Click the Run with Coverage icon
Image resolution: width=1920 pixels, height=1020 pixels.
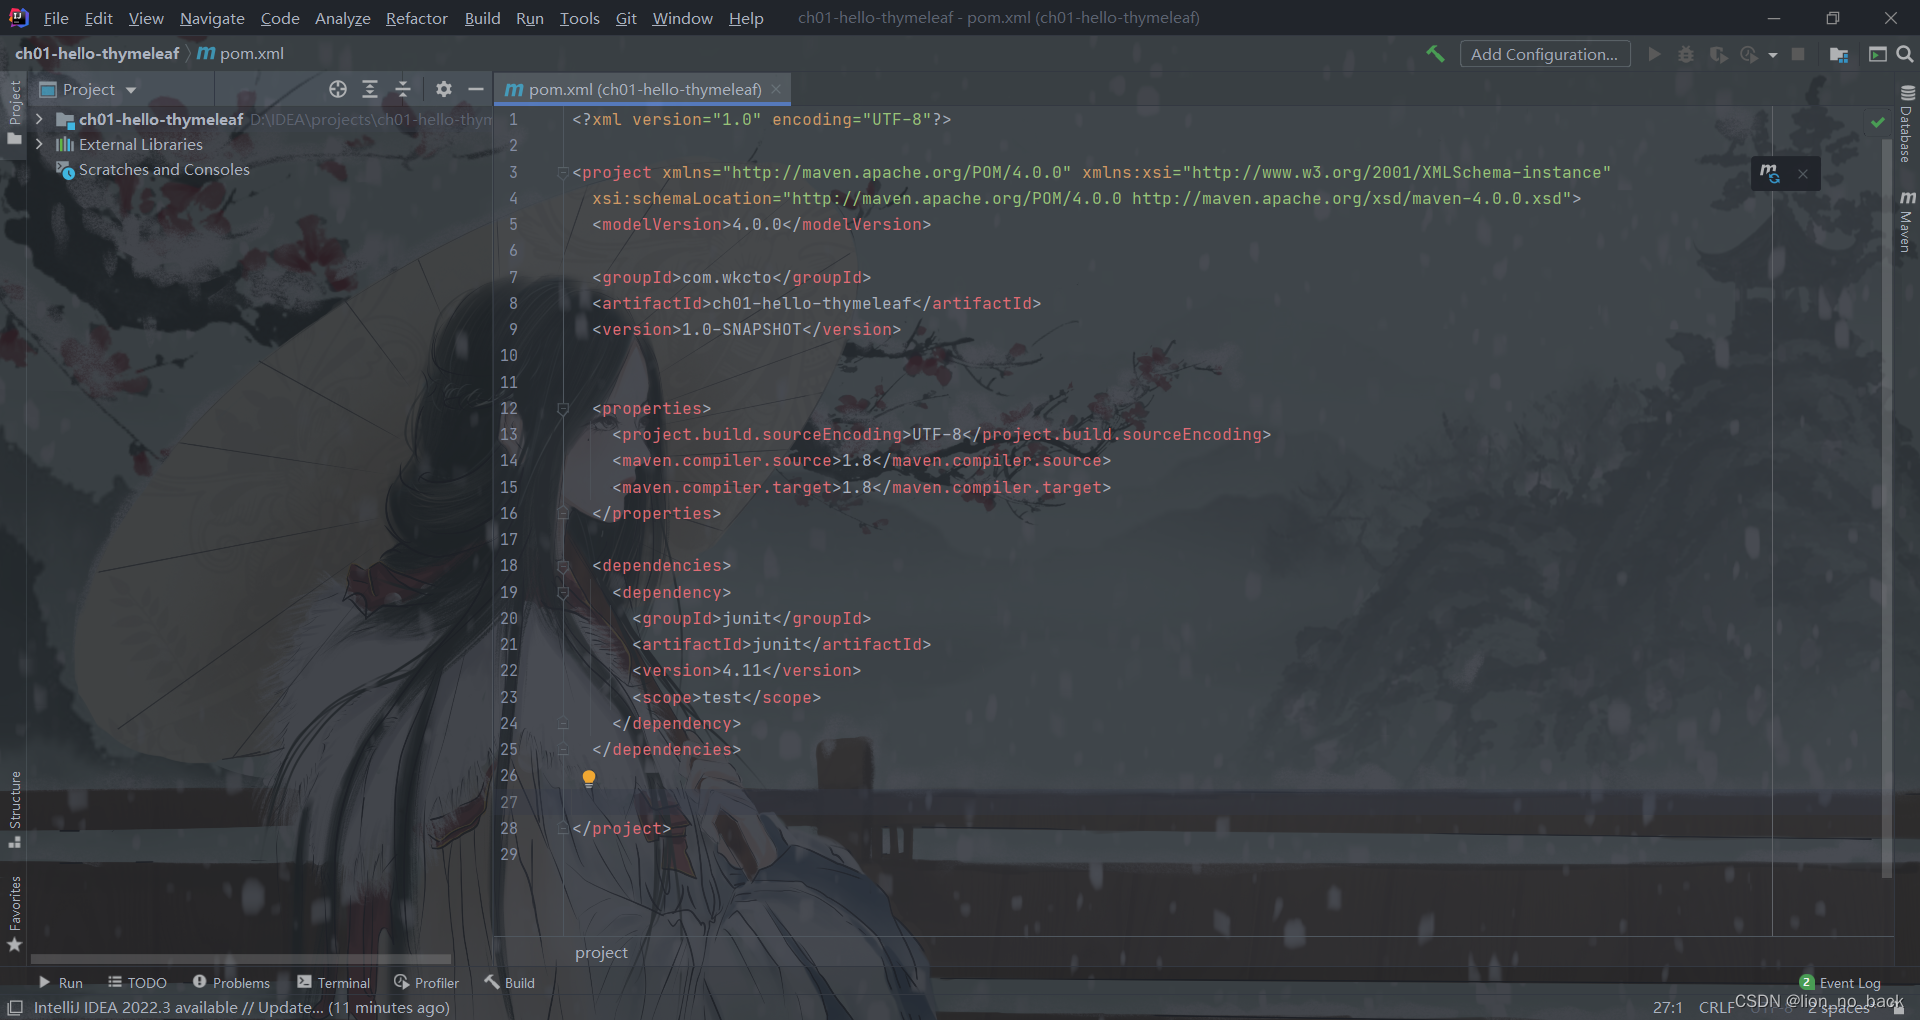pos(1718,54)
